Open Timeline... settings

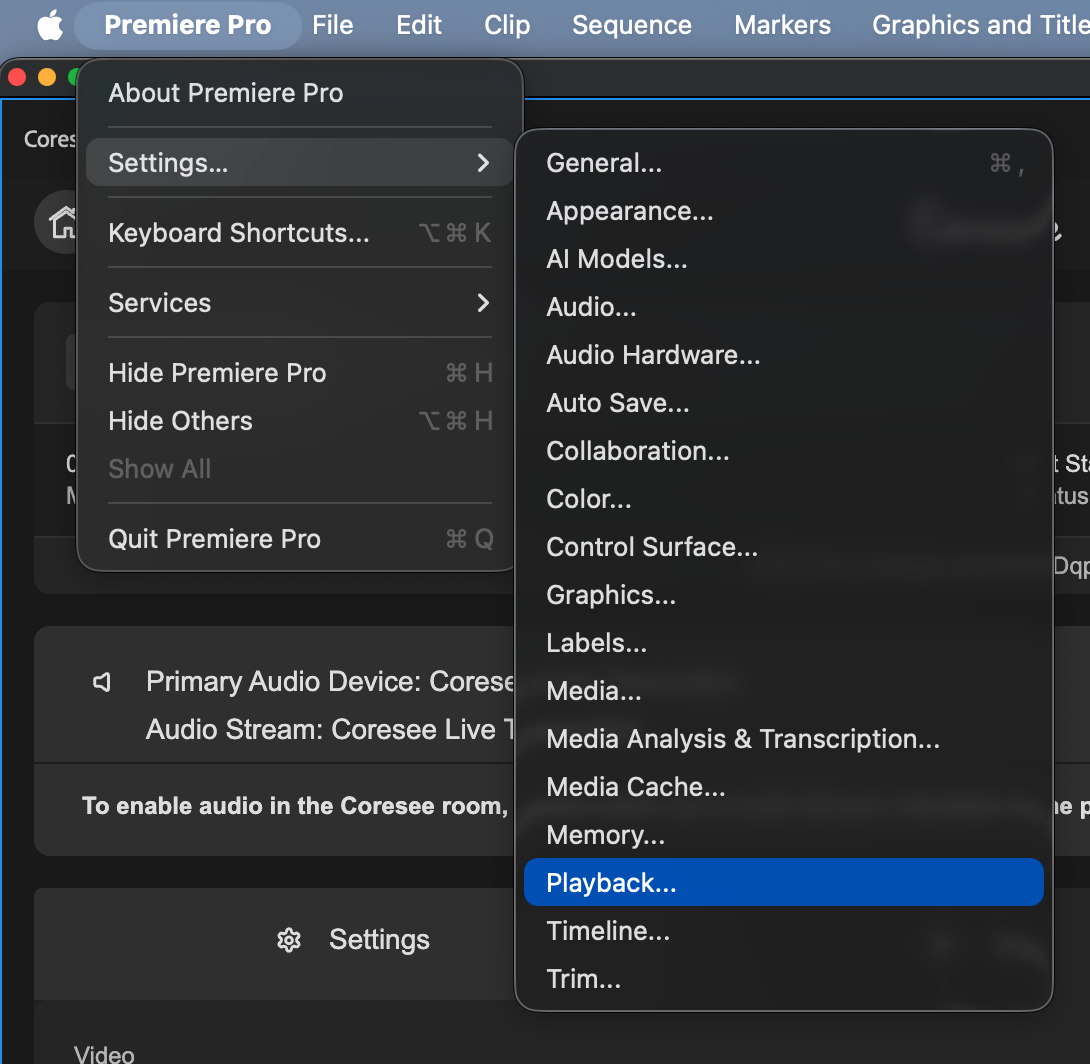pyautogui.click(x=783, y=931)
